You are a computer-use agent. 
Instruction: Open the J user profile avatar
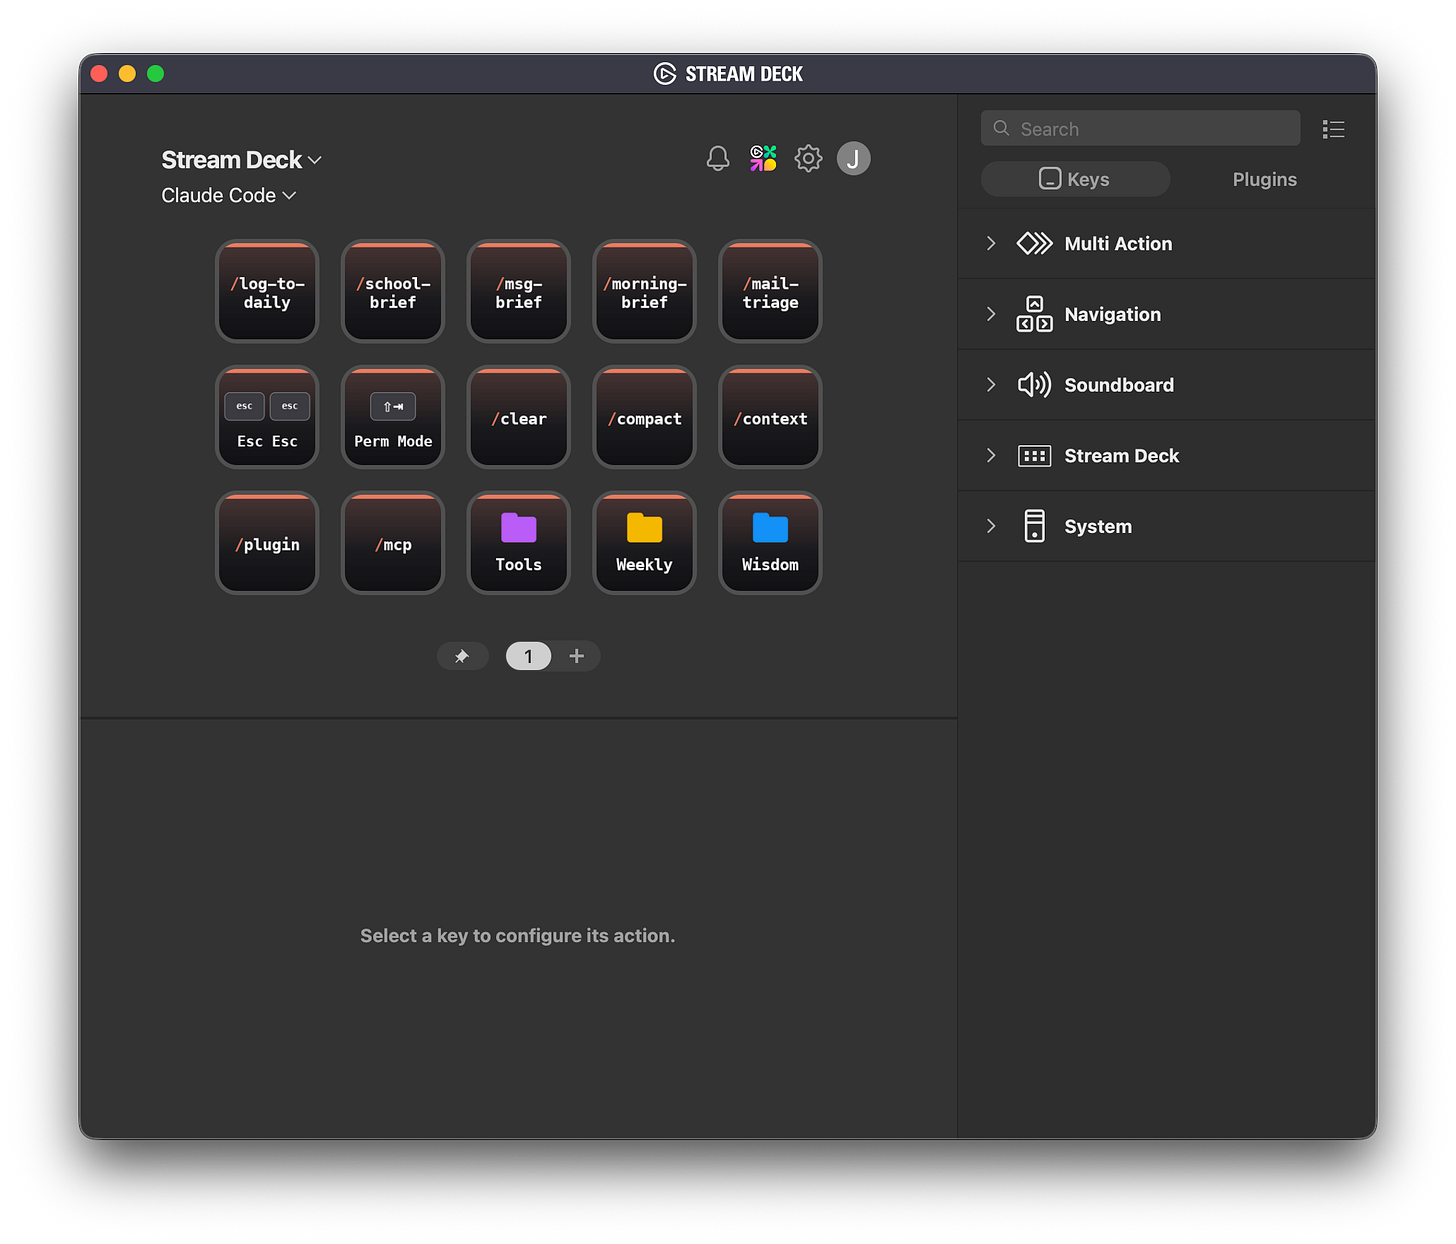point(854,158)
